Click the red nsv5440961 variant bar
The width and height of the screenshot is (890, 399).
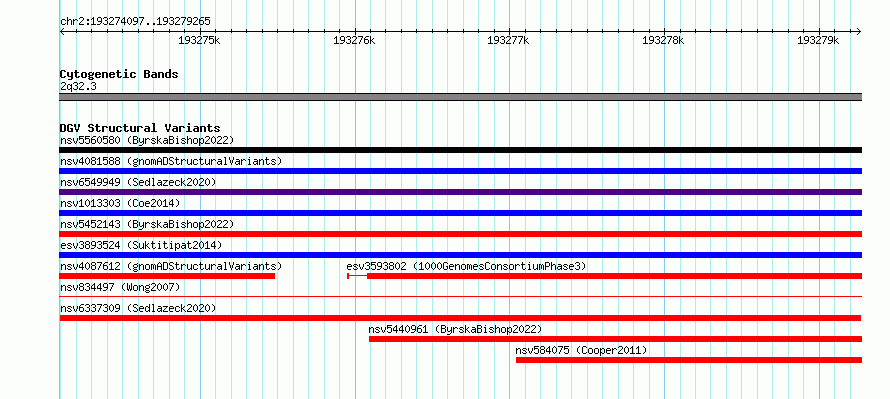click(615, 339)
